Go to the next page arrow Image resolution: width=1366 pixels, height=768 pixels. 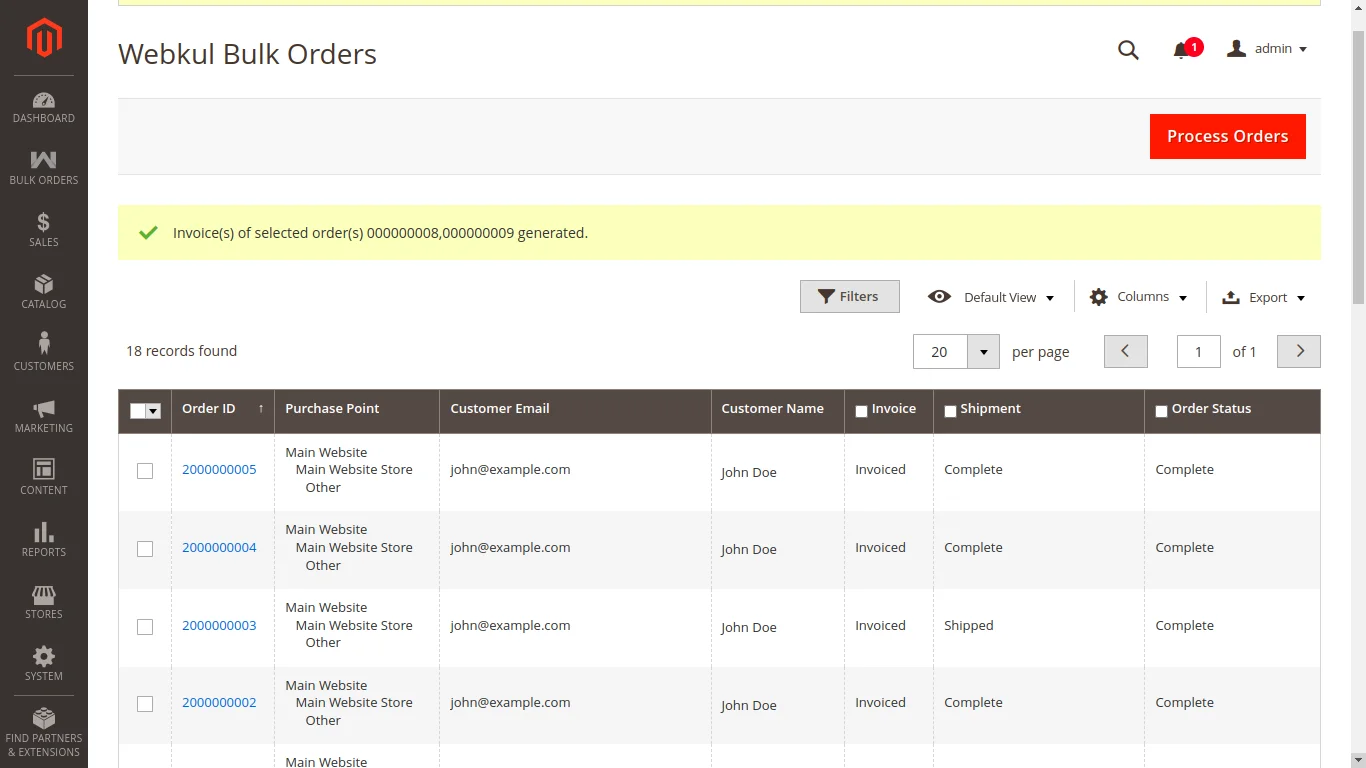[x=1299, y=351]
